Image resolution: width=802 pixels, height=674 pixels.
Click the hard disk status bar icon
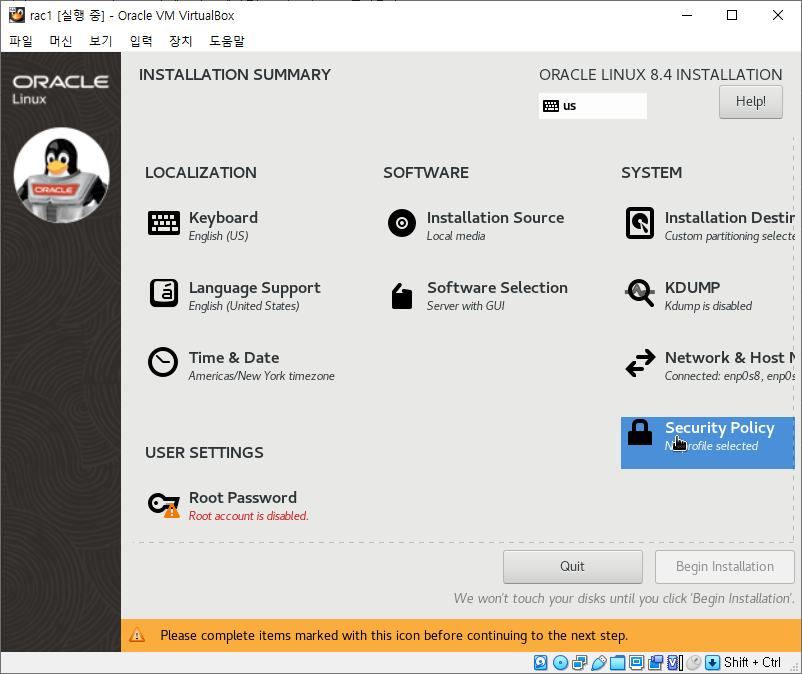[541, 663]
